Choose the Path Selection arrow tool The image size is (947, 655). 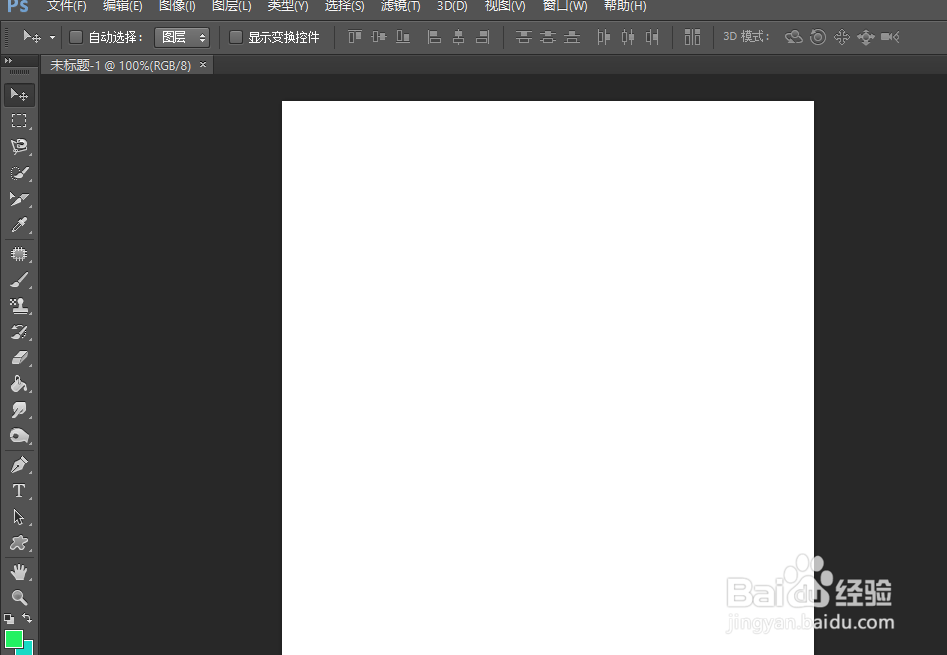point(19,517)
